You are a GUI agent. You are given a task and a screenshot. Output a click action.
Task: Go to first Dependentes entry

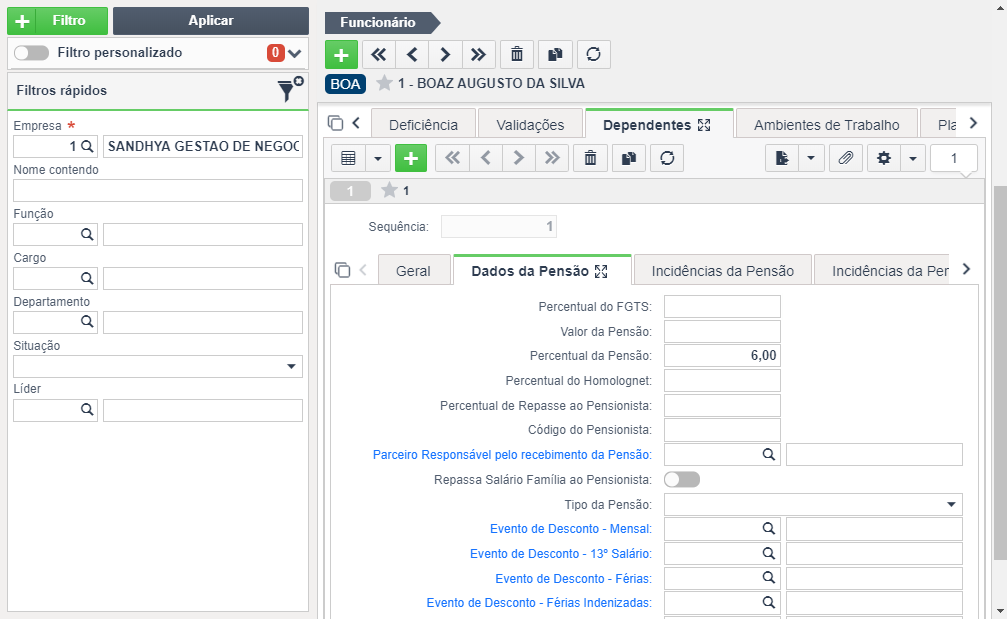pos(452,158)
